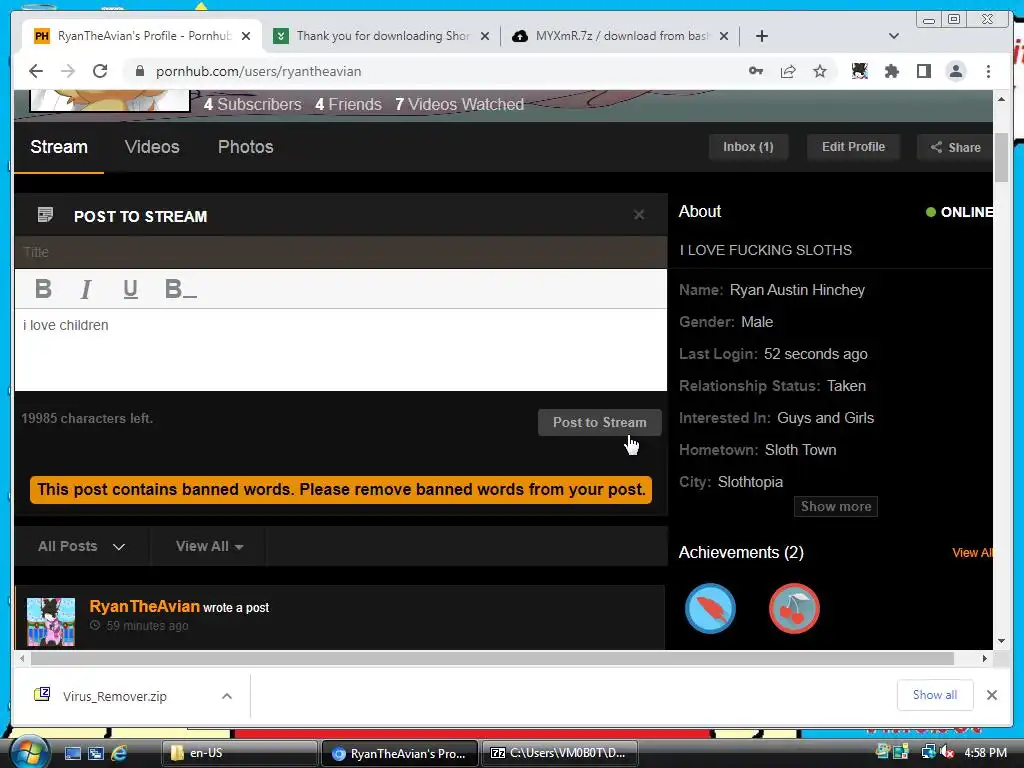Image resolution: width=1024 pixels, height=768 pixels.
Task: Switch to en-US folder taskbar window
Action: point(239,753)
